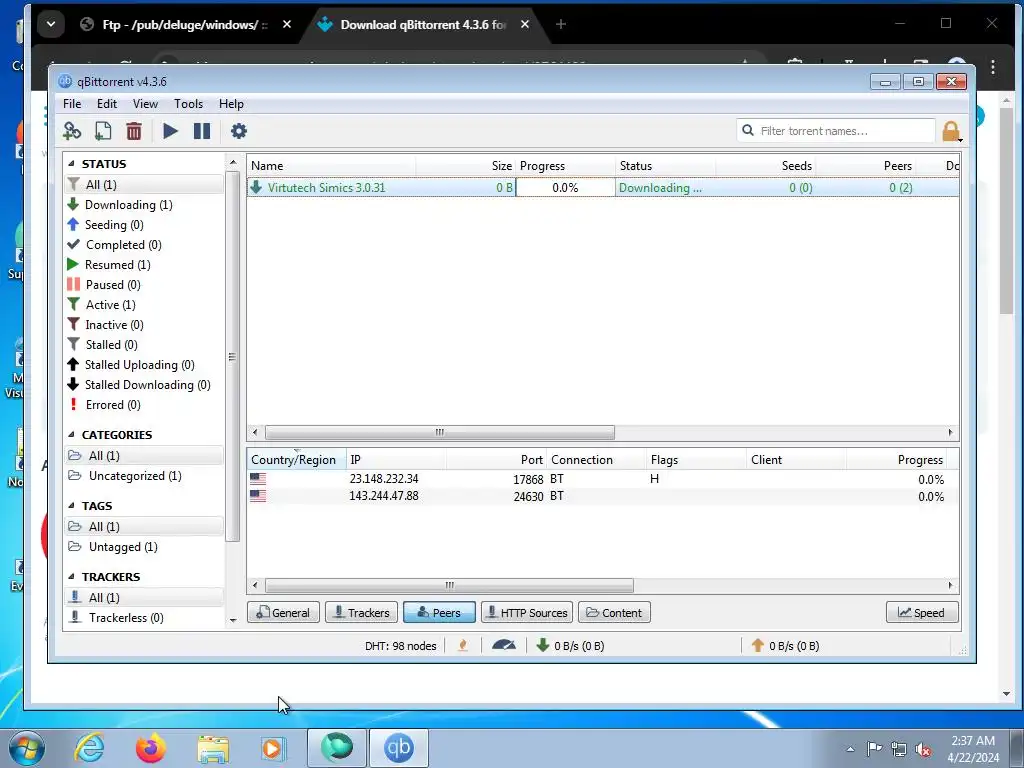Click the Speed graph button
Screen dimensions: 1024x768
click(922, 613)
